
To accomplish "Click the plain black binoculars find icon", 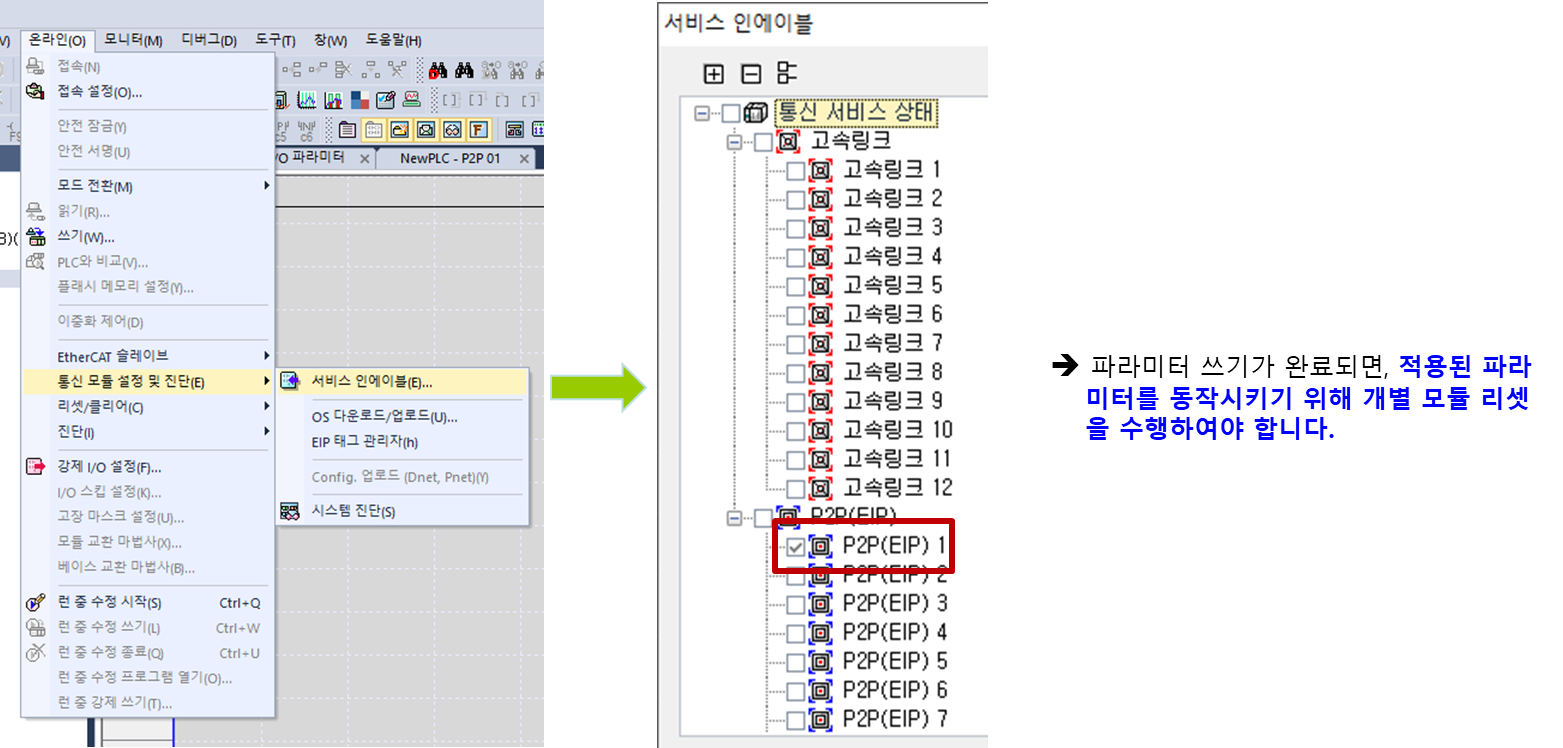I will pyautogui.click(x=464, y=70).
